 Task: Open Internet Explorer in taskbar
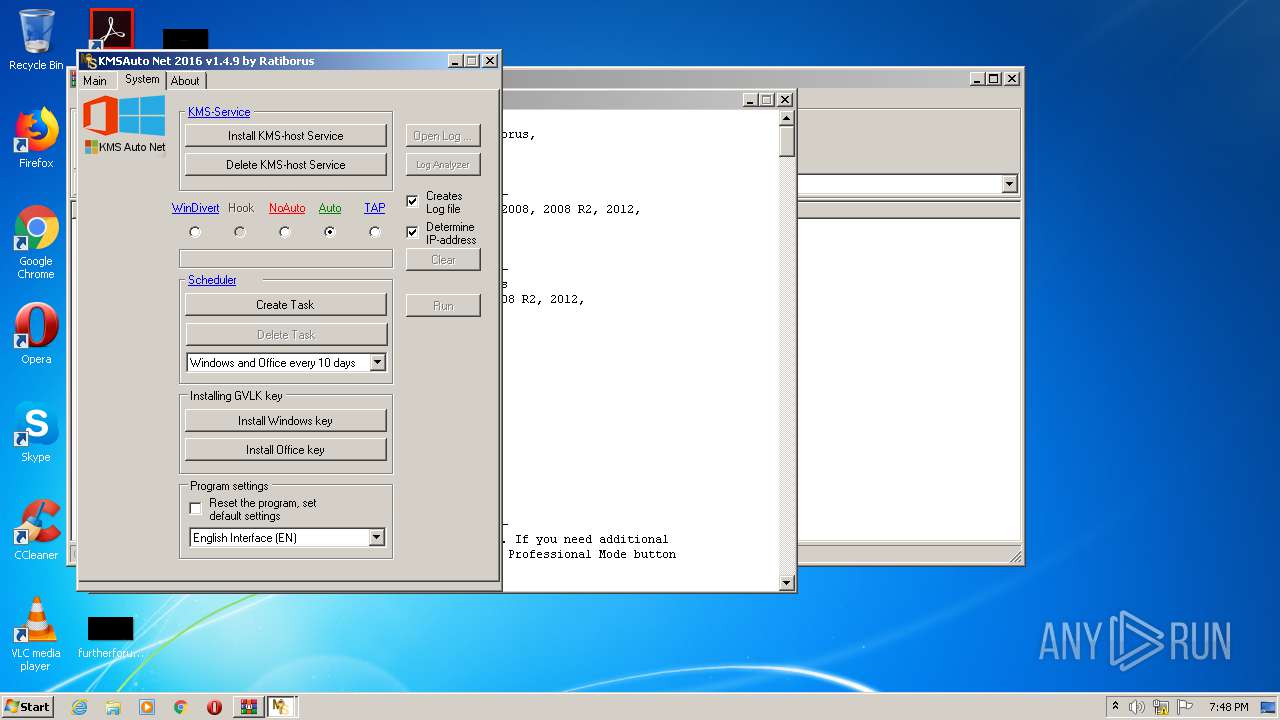[79, 707]
